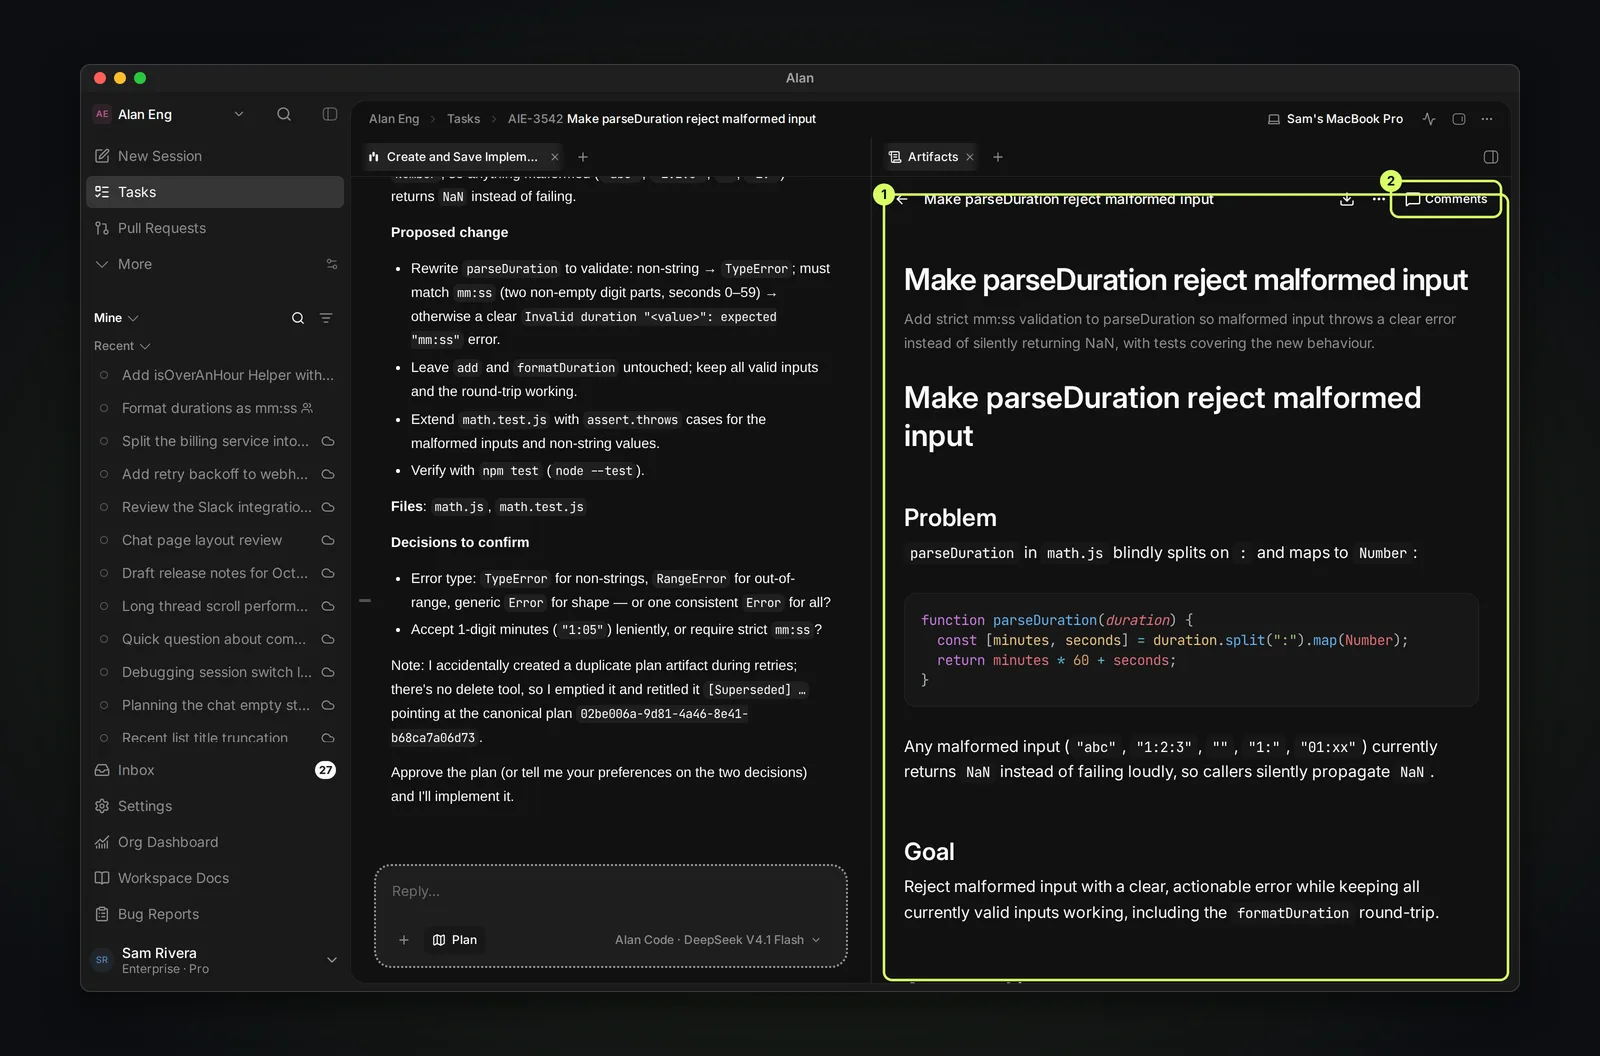Open Workspace Docs
1600x1056 pixels.
(215, 878)
